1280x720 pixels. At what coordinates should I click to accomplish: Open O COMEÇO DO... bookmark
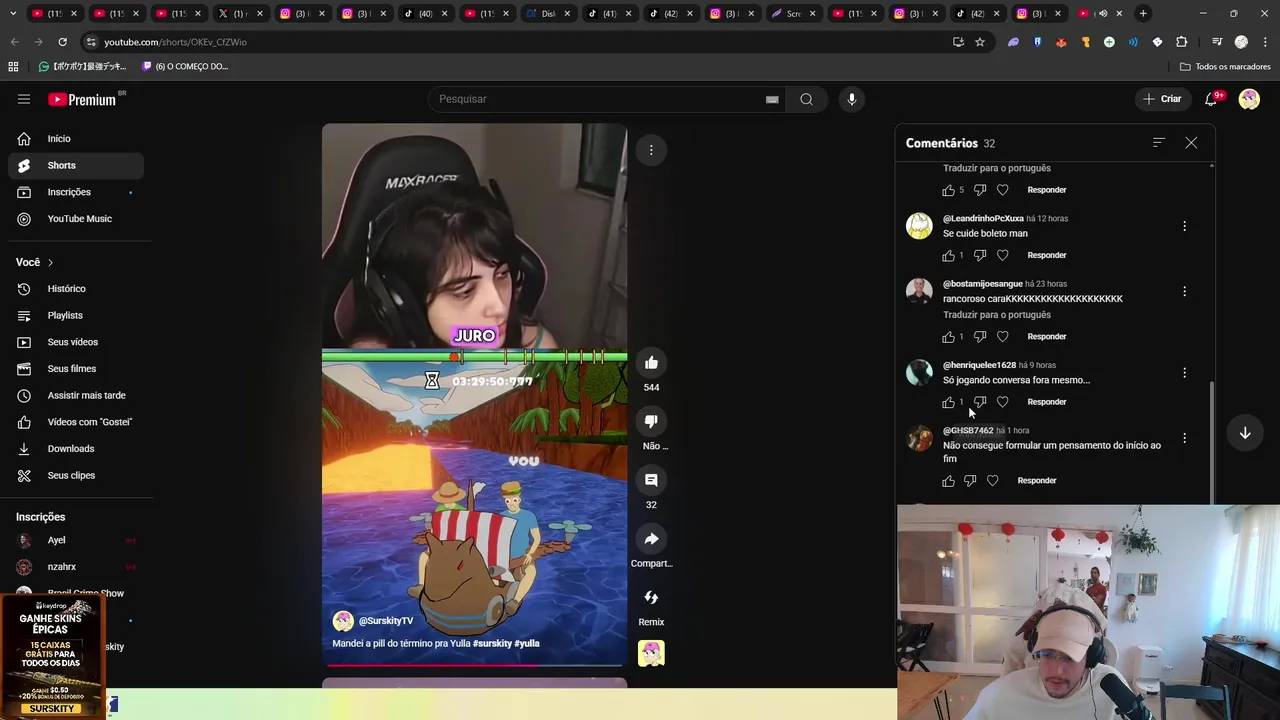(x=185, y=66)
